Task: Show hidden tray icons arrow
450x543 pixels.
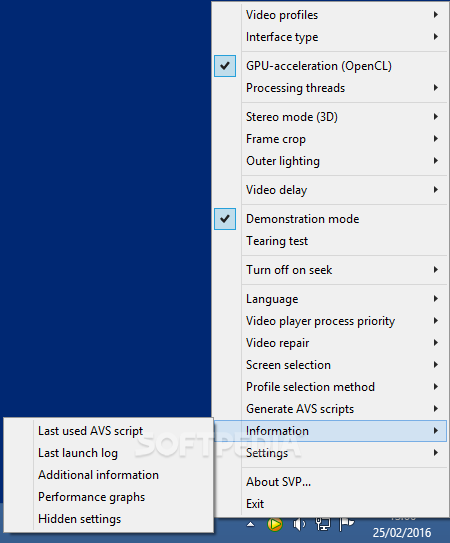Action: 250,525
